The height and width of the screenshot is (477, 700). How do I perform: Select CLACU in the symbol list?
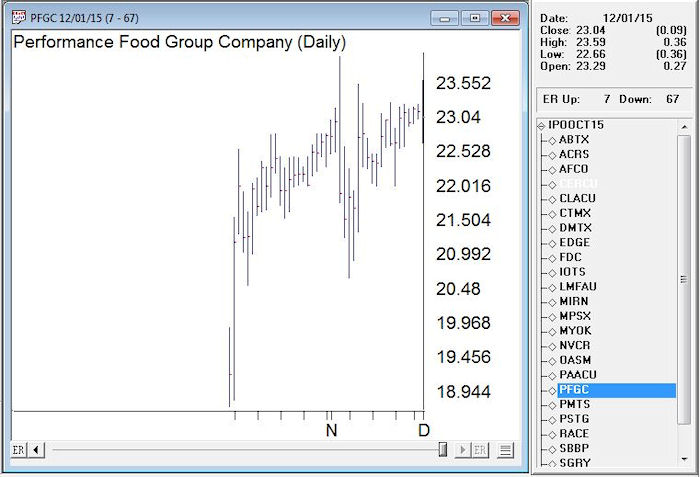(x=577, y=198)
